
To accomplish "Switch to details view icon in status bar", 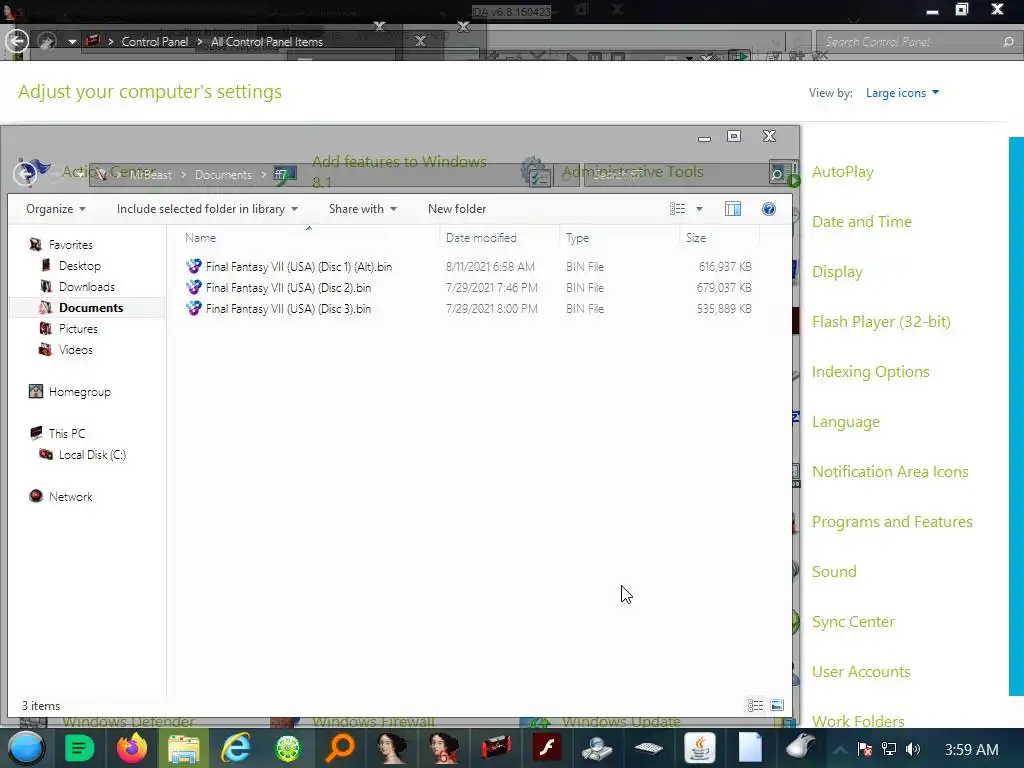I will (x=756, y=705).
